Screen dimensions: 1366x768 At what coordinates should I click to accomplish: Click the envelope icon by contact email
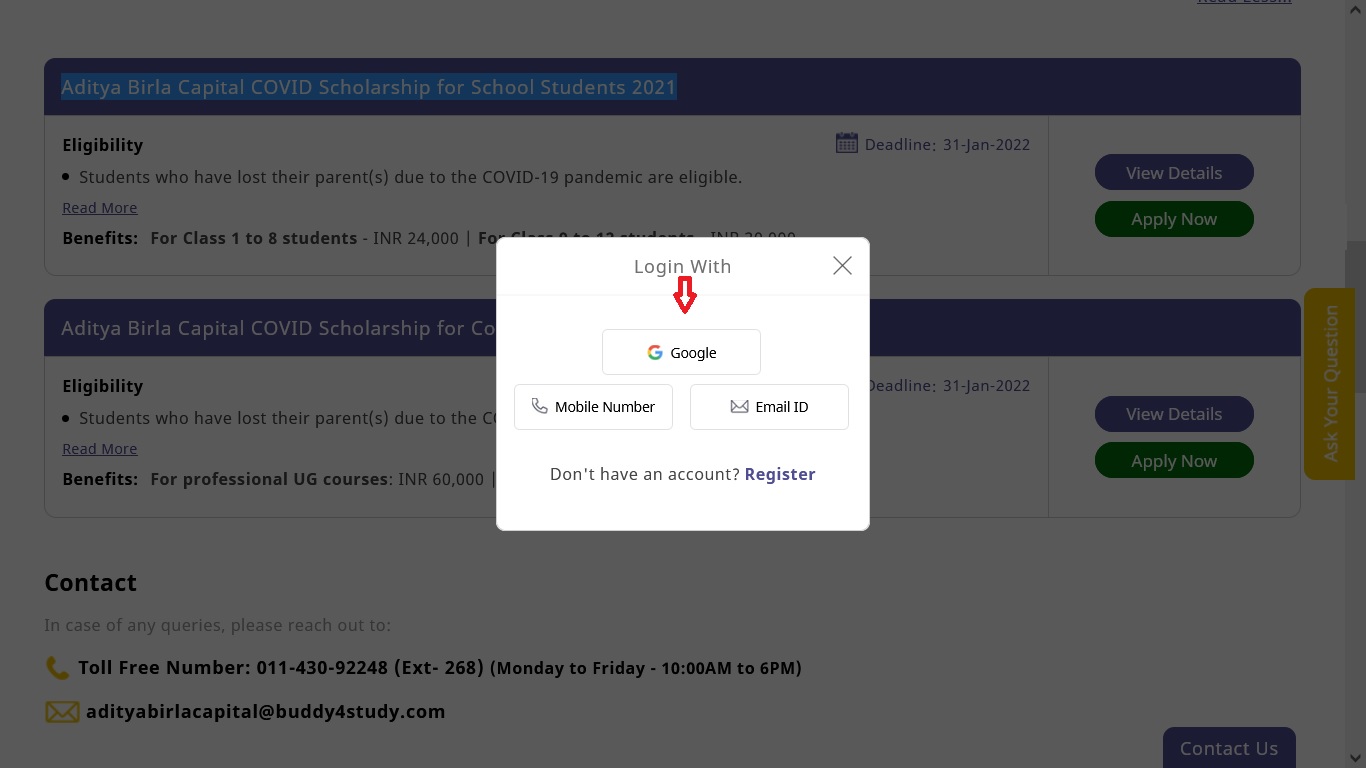(62, 712)
